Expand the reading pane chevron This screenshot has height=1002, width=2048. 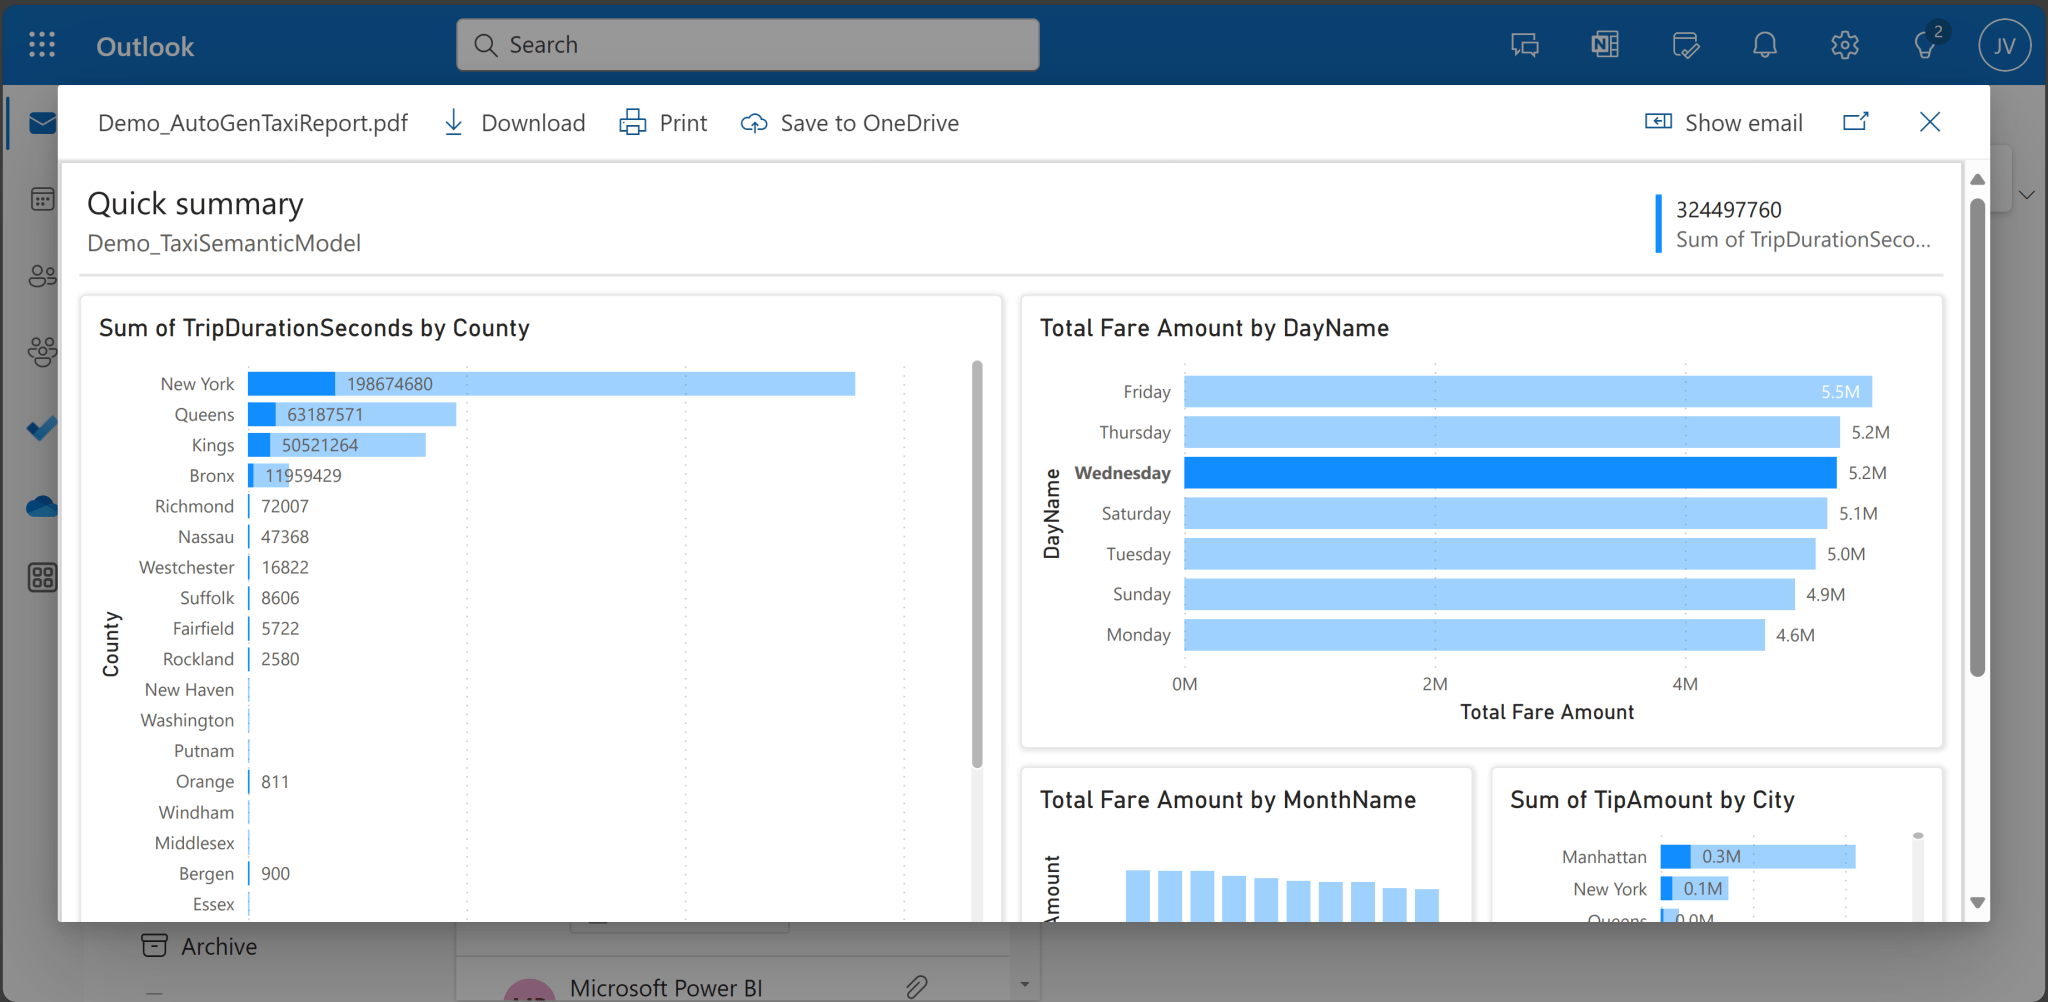(x=2028, y=195)
